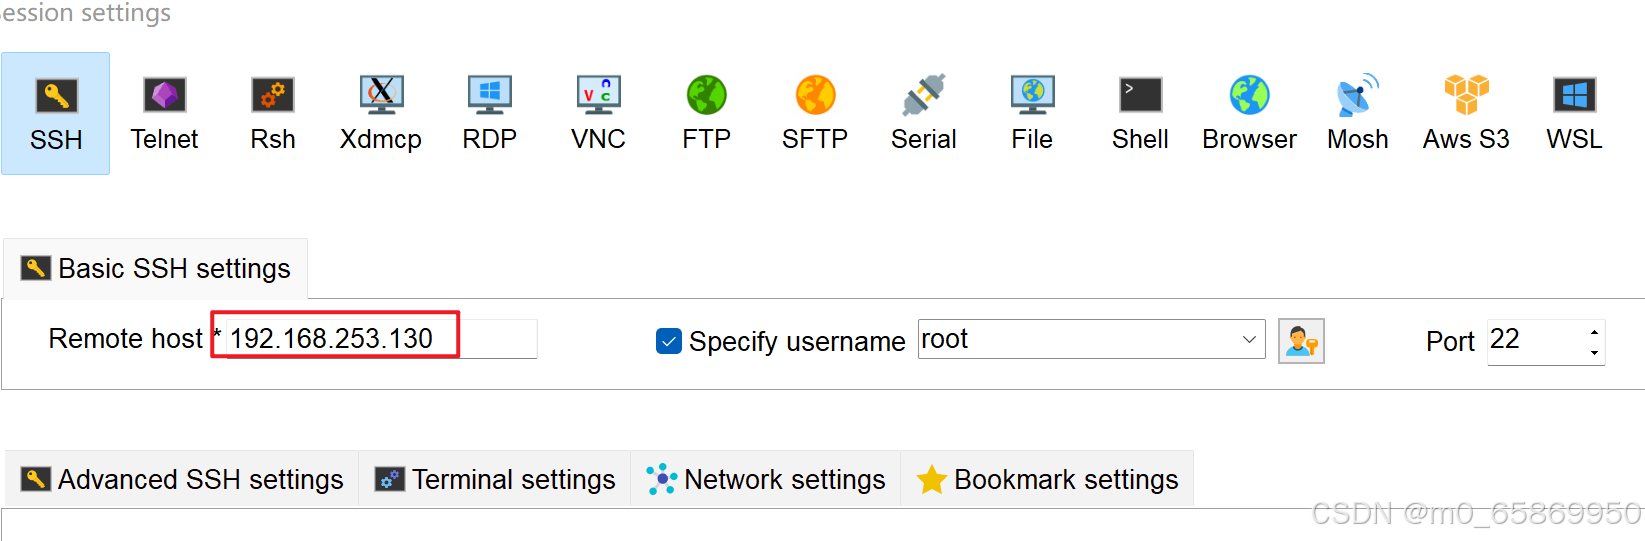The image size is (1645, 541).
Task: Uncheck the Specify username checkbox
Action: point(669,341)
